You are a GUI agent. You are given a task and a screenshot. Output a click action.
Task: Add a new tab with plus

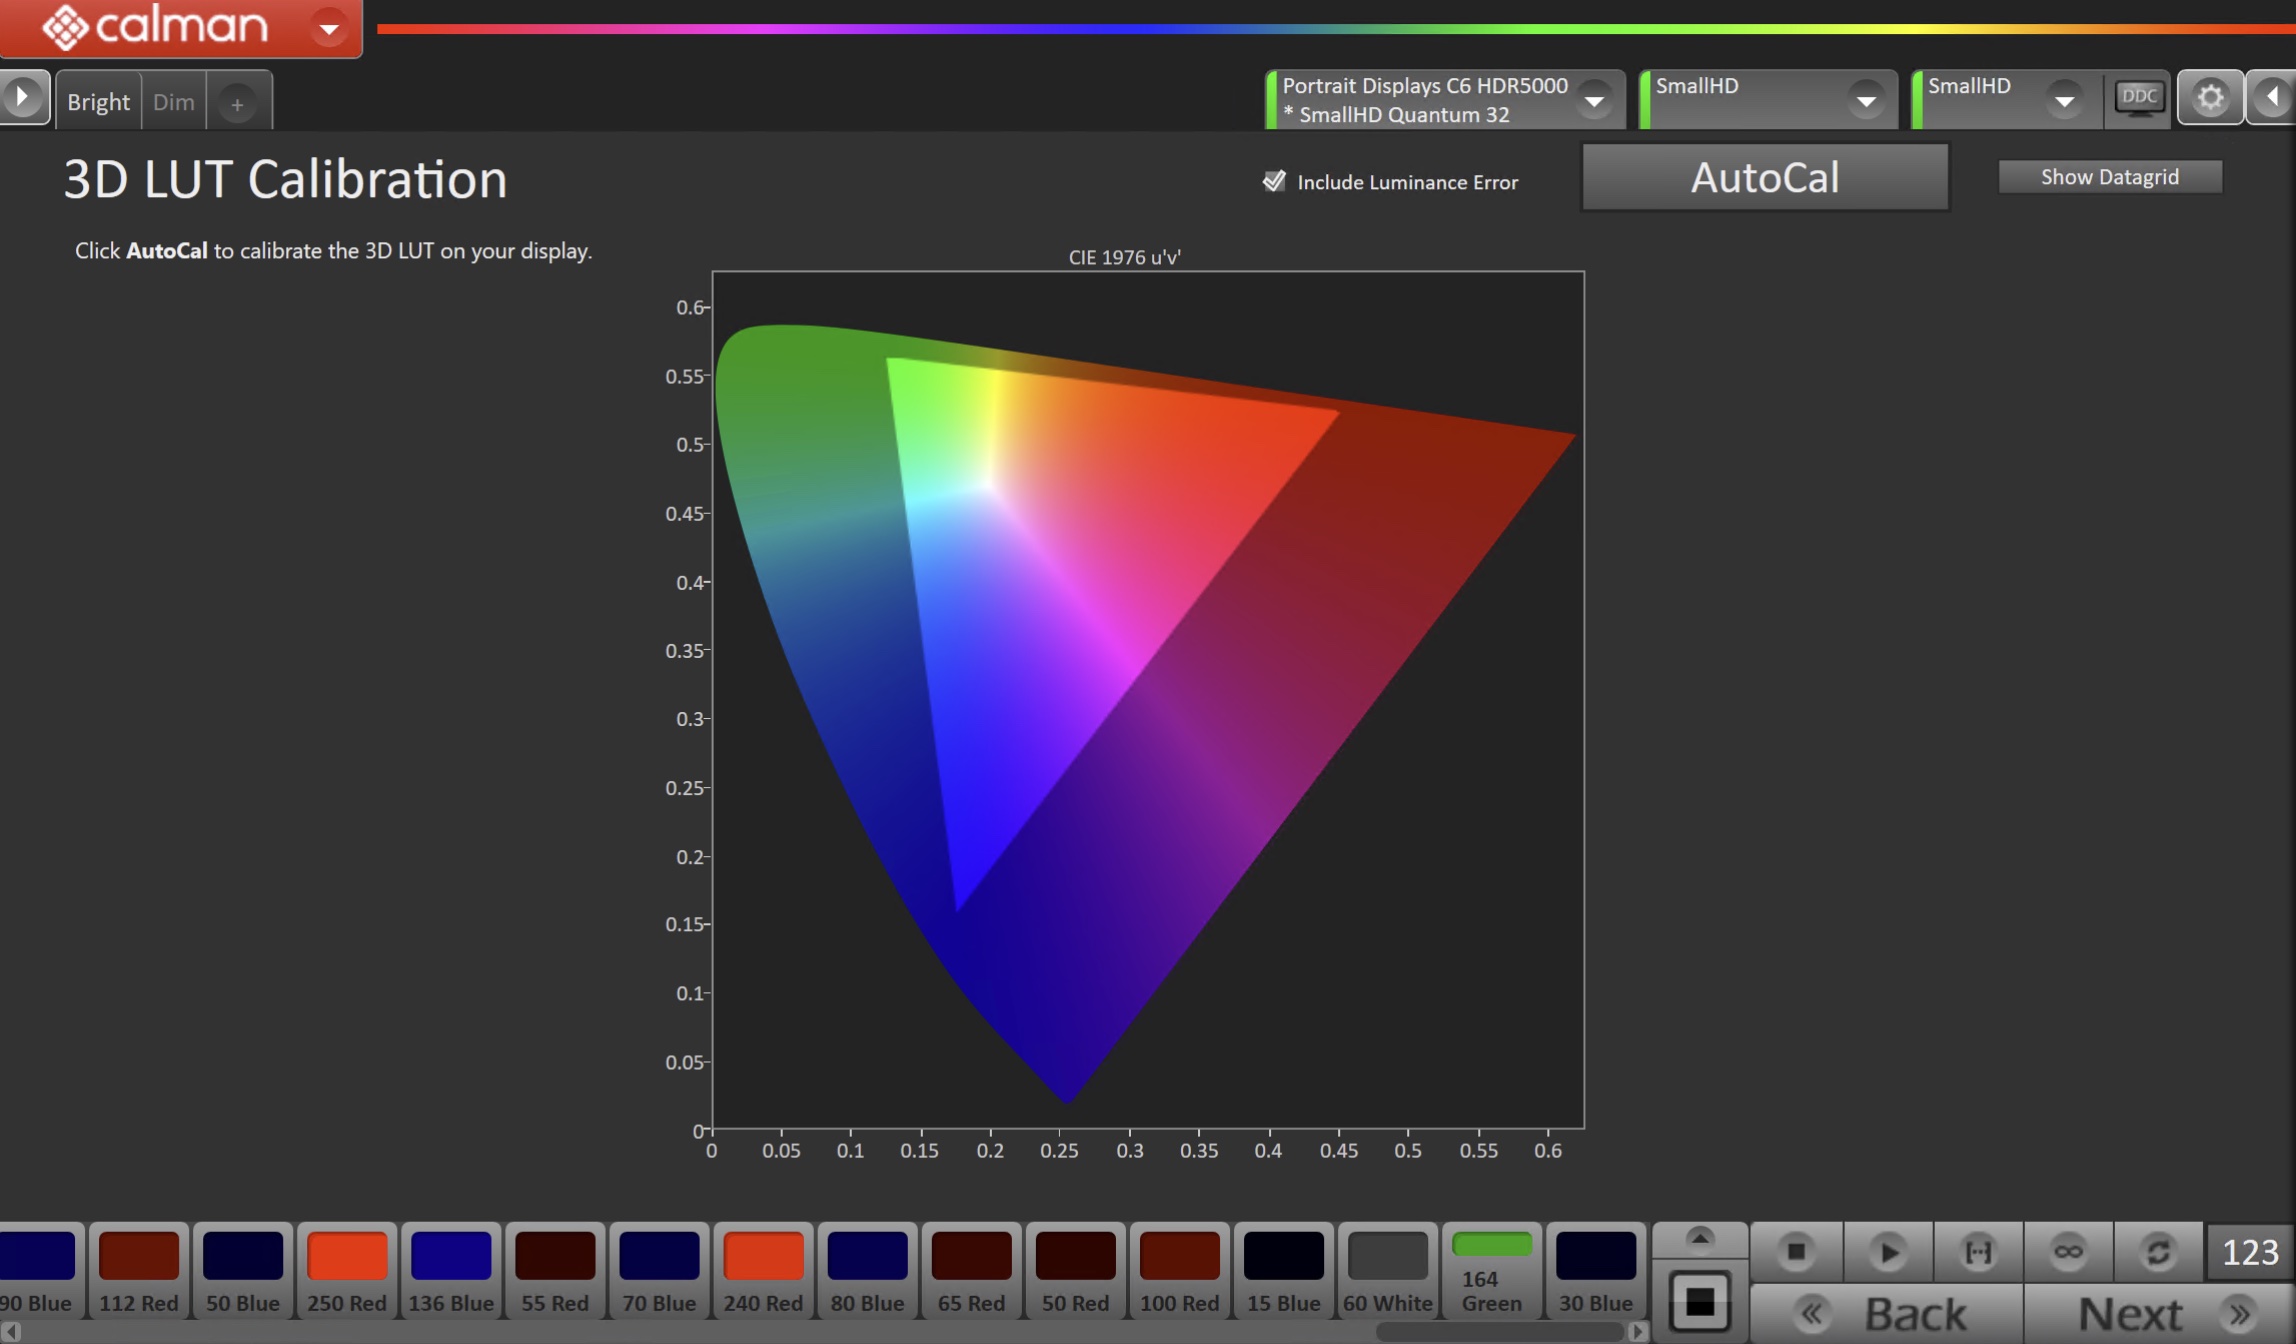point(237,103)
